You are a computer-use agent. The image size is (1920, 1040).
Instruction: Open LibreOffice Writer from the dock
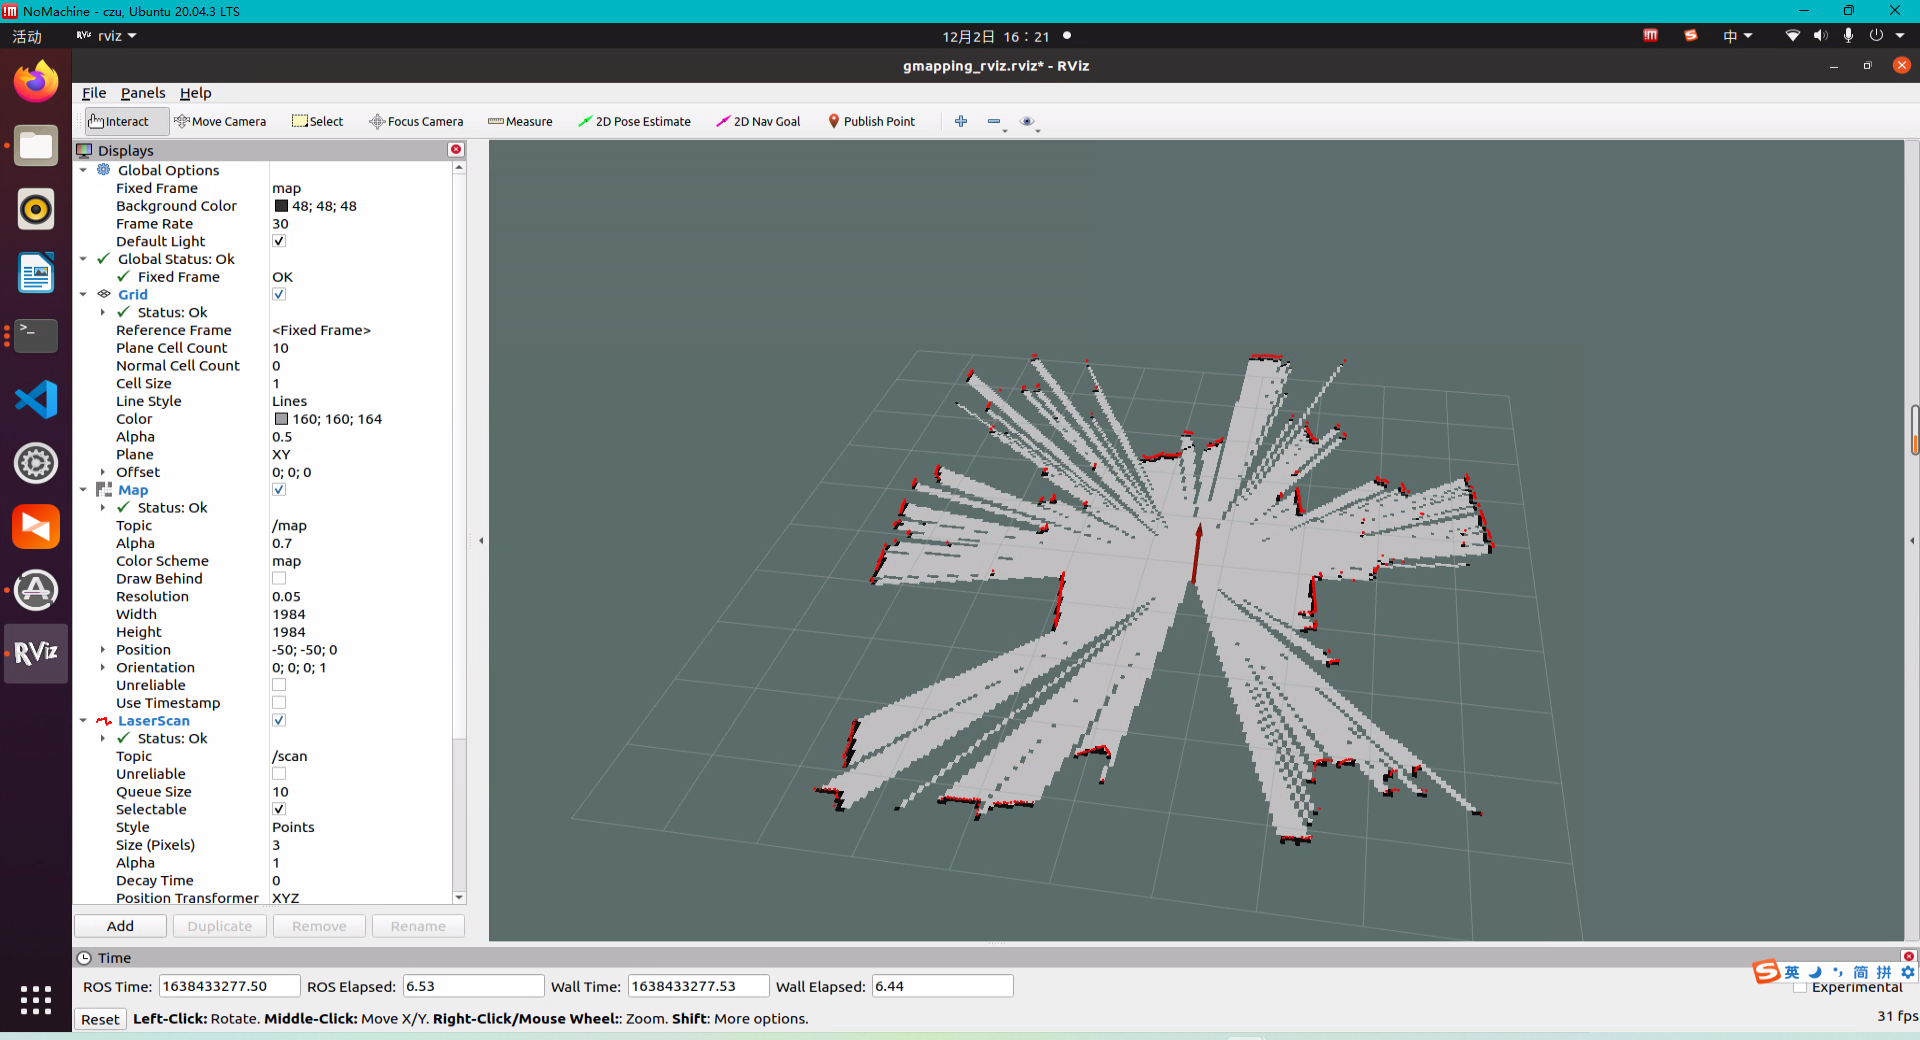pos(36,272)
